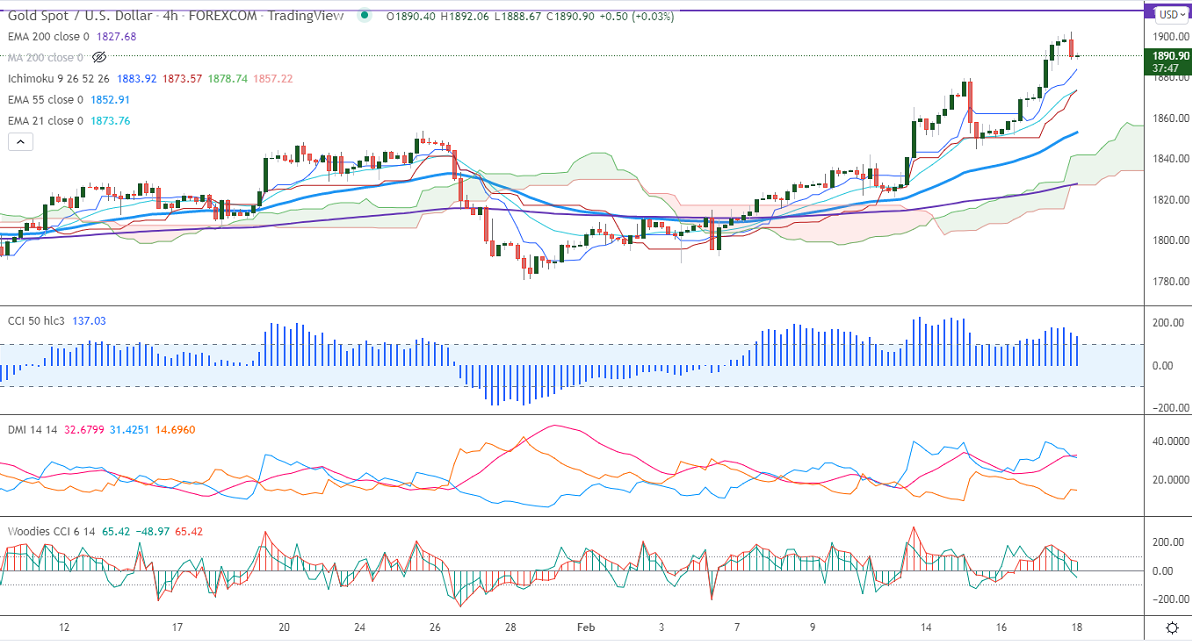Select the Woodies CCI 6 14 label
The image size is (1192, 642).
point(52,532)
